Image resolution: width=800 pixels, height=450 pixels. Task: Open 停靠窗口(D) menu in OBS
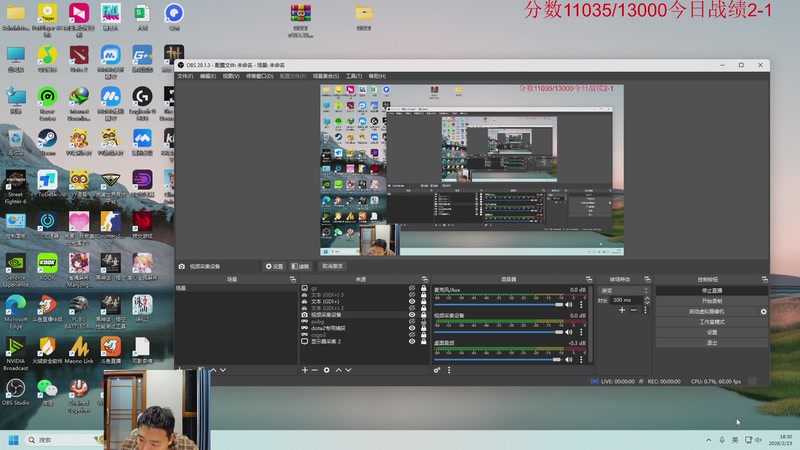260,76
